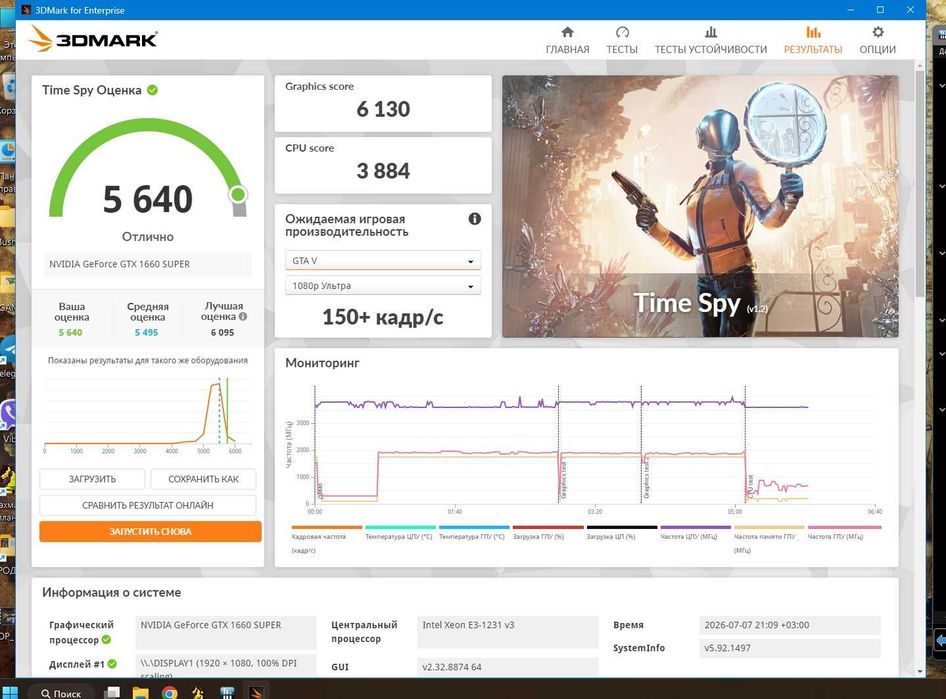Click the ЗАГРУЗИТЬ button

pyautogui.click(x=92, y=479)
